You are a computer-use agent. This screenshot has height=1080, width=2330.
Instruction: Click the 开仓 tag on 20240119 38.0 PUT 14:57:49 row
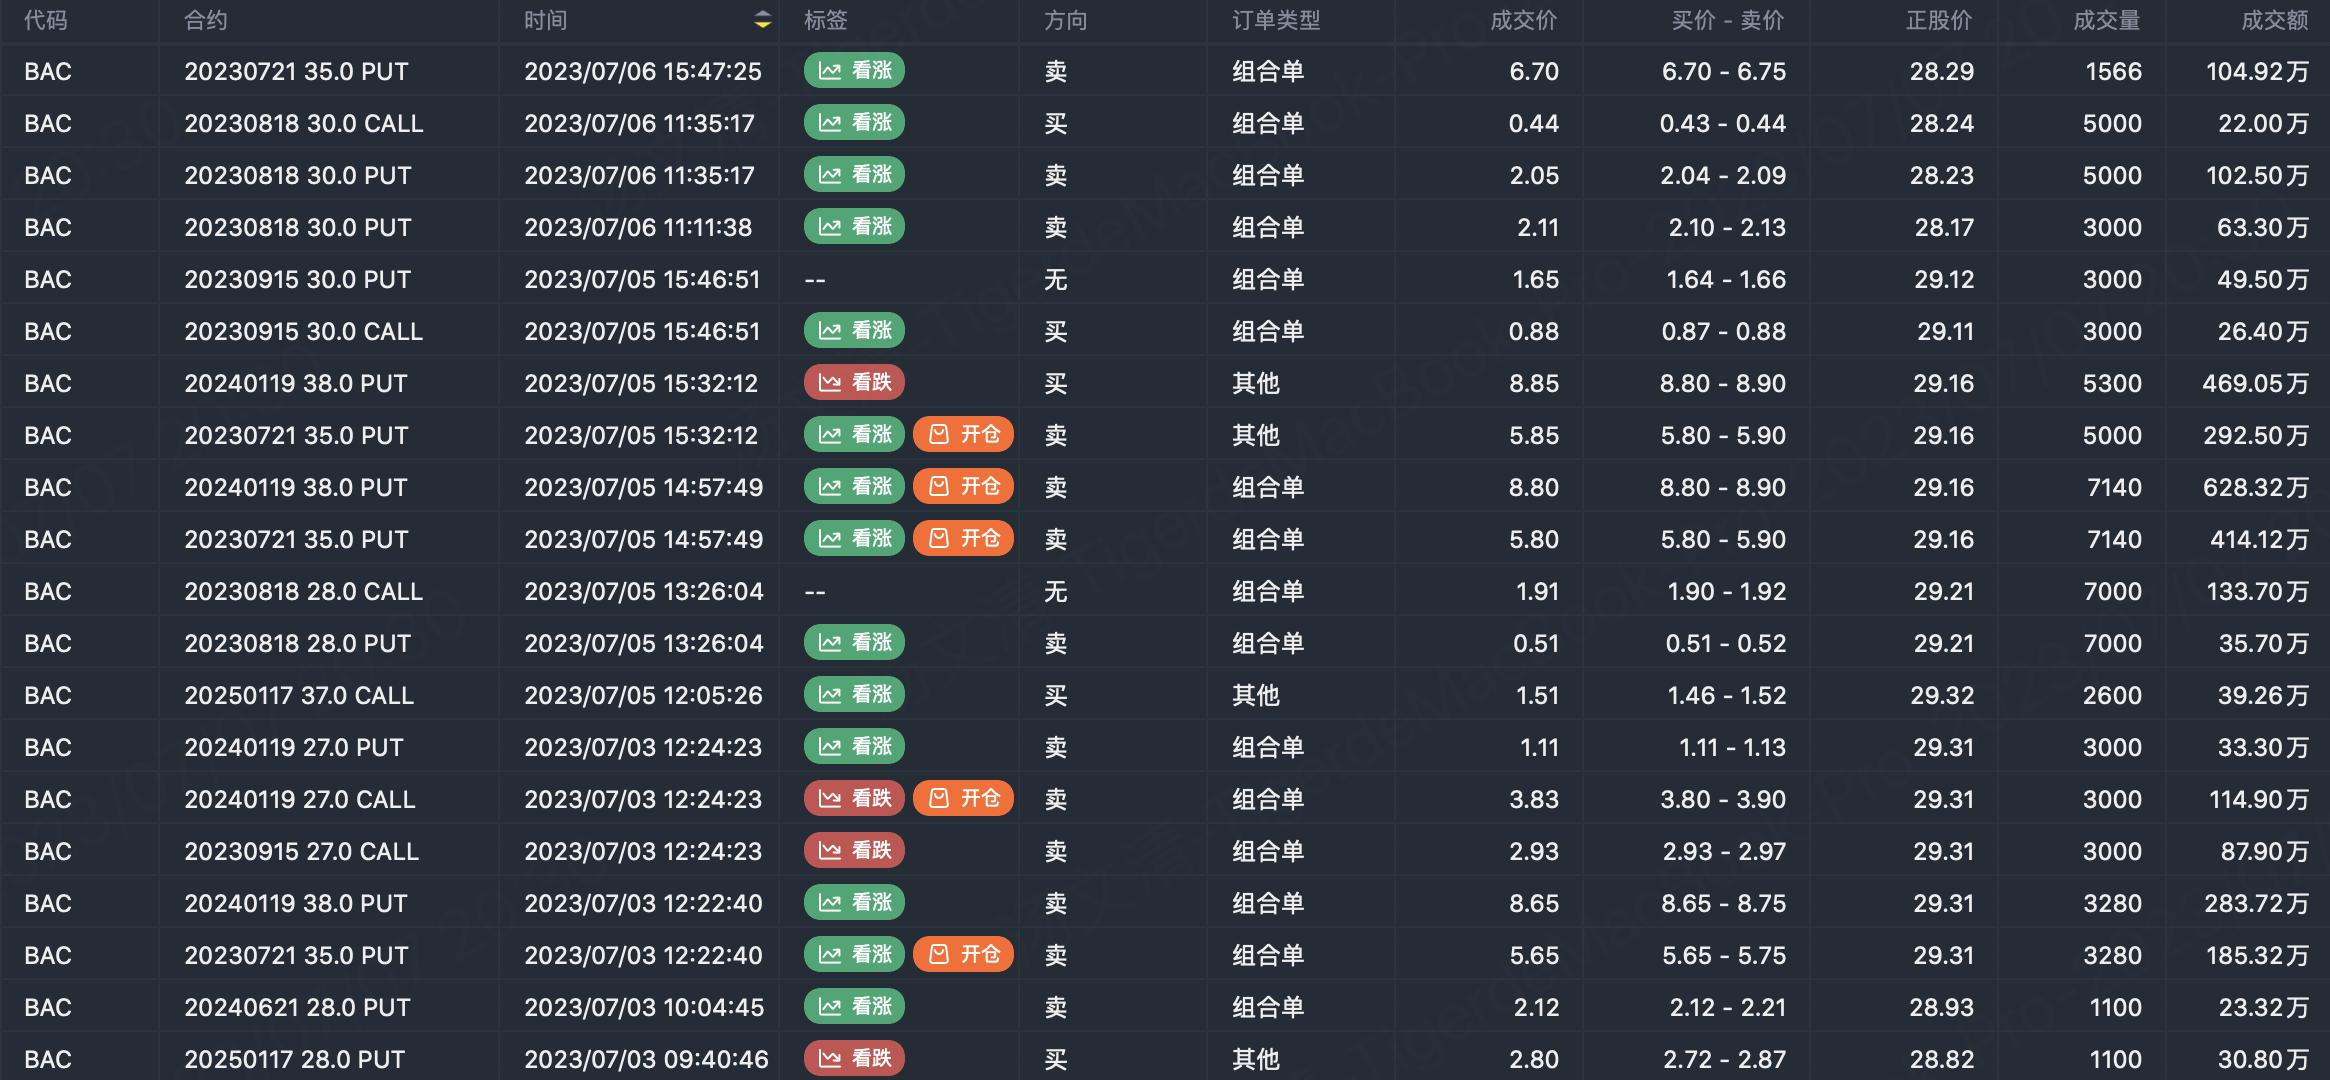[x=963, y=487]
